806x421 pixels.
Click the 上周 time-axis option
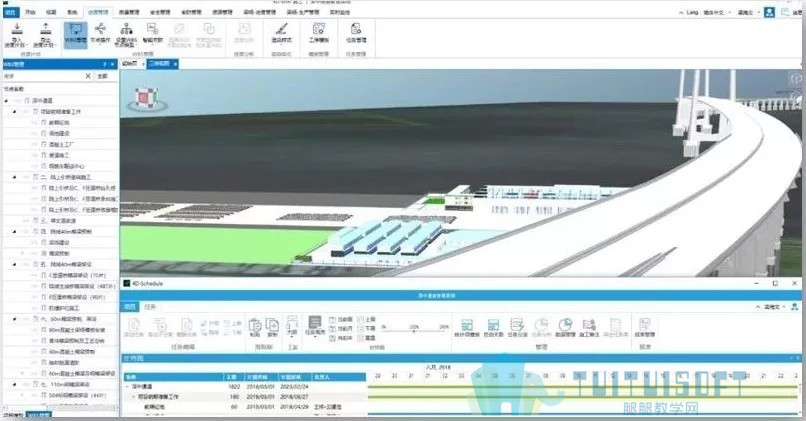[x=368, y=320]
